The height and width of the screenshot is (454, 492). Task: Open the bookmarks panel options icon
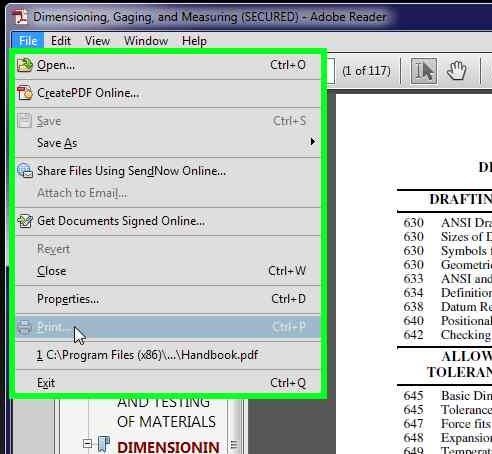(x=234, y=444)
